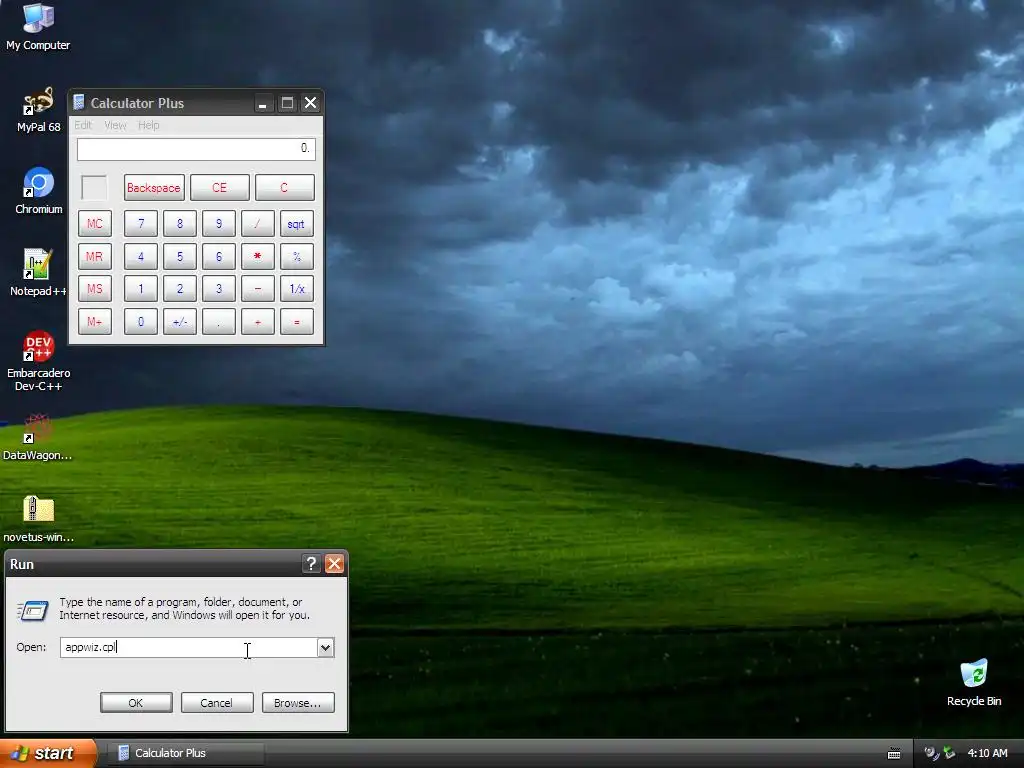The image size is (1024, 768).
Task: Select the novetus-win zip folder icon
Action: click(39, 519)
